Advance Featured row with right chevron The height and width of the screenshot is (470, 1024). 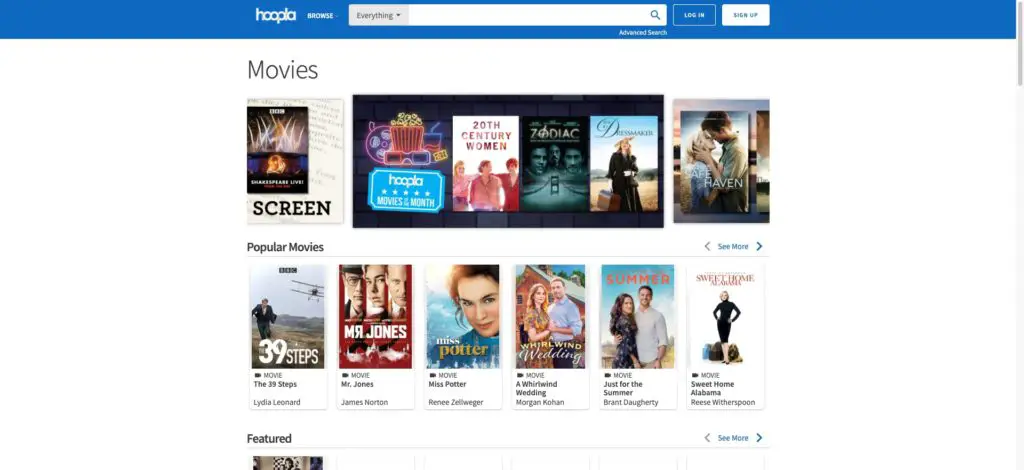759,438
